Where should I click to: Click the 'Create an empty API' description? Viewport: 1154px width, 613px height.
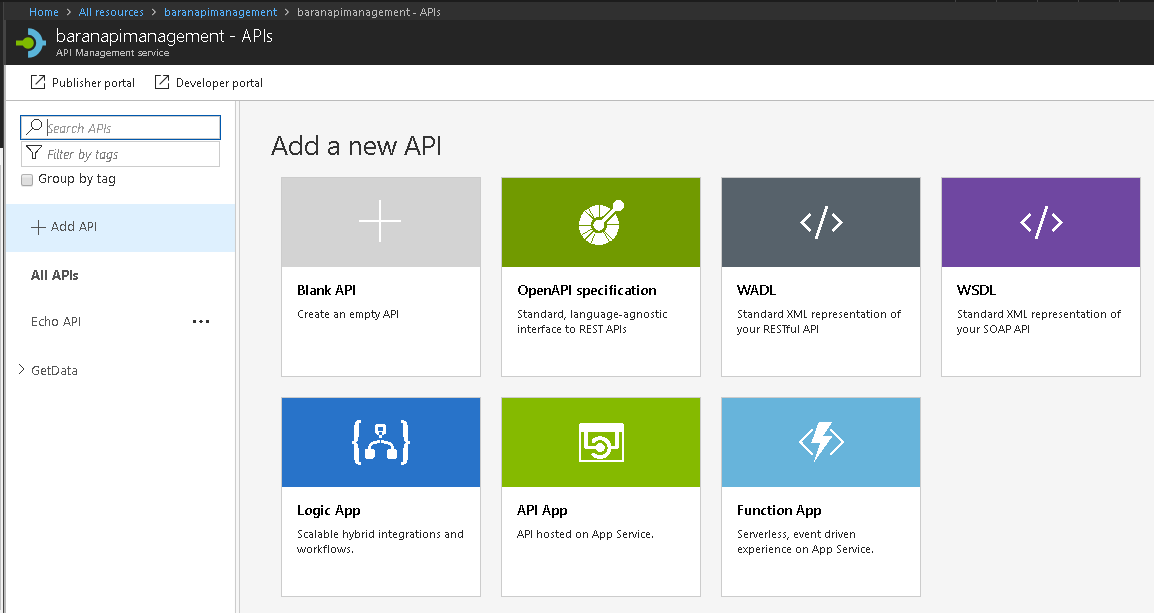coord(348,314)
